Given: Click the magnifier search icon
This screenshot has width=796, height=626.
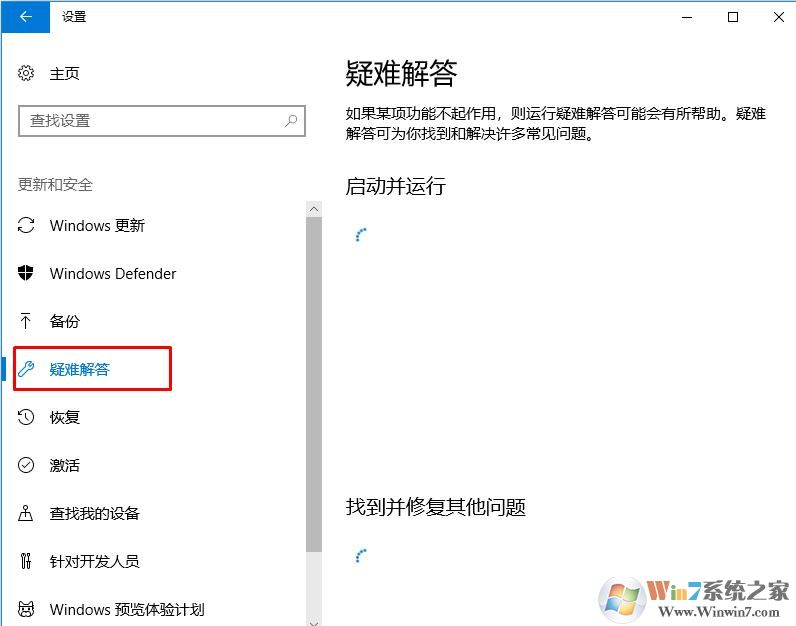Looking at the screenshot, I should 291,121.
